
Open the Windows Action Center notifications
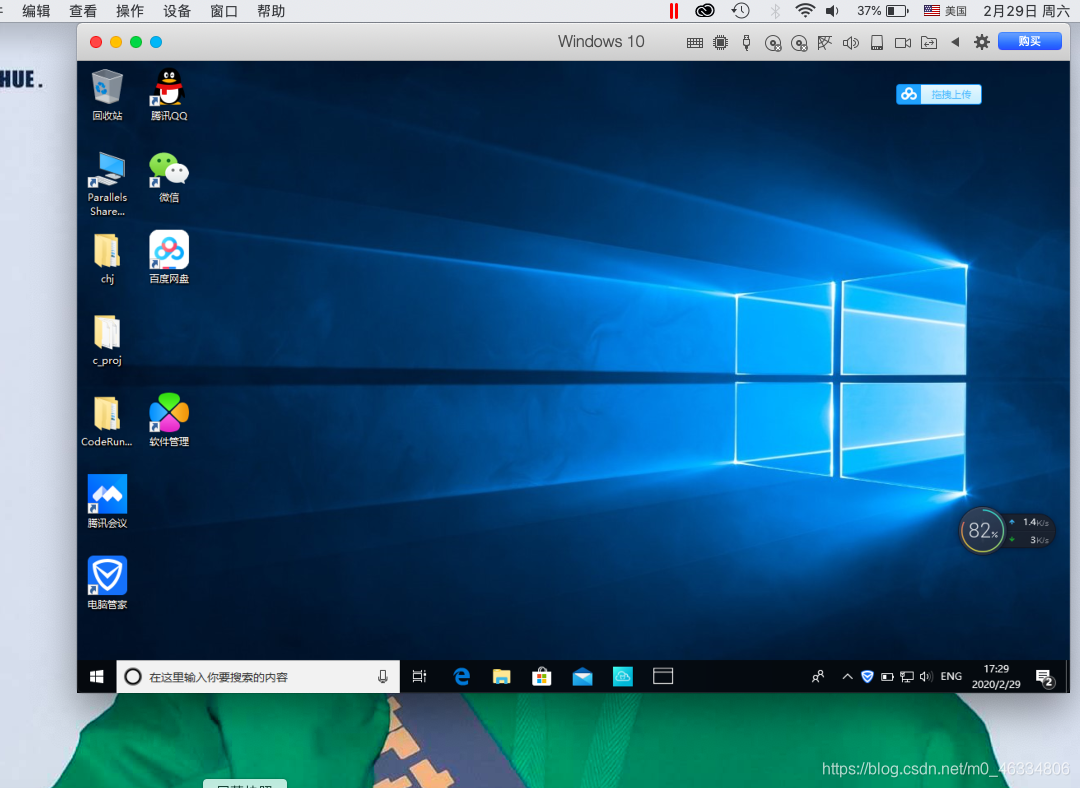(1045, 678)
